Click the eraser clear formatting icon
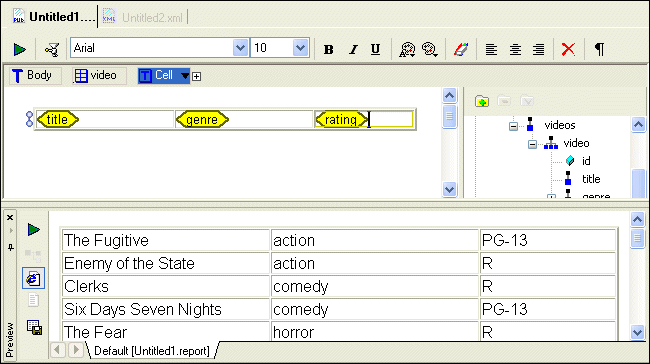Image resolution: width=650 pixels, height=364 pixels. (461, 49)
